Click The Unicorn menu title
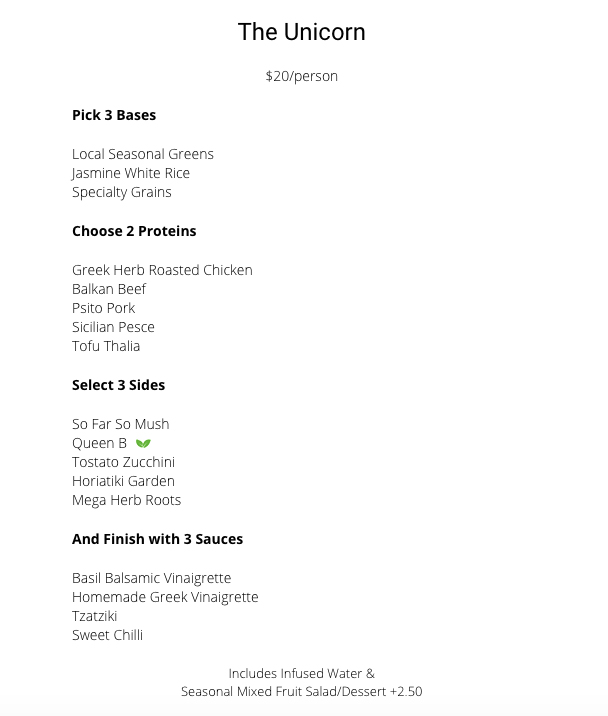This screenshot has height=716, width=608. point(301,32)
